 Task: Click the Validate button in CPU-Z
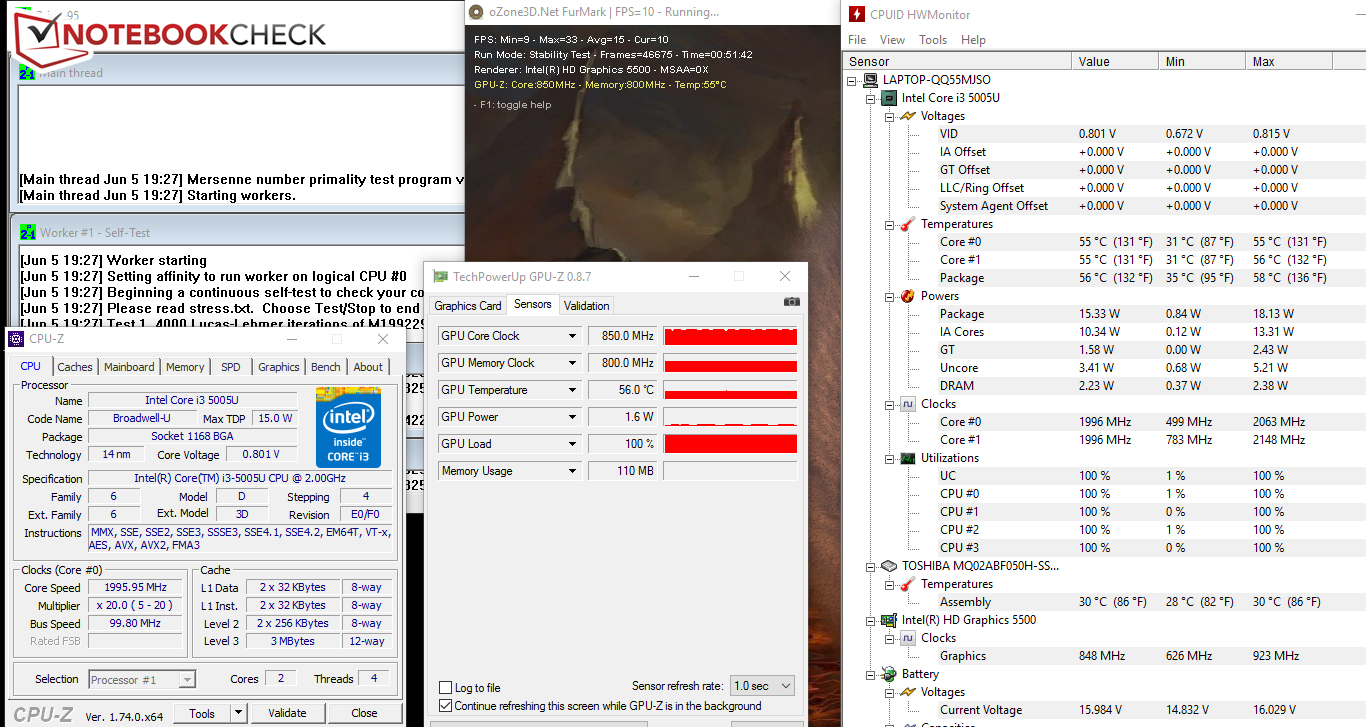click(x=287, y=713)
